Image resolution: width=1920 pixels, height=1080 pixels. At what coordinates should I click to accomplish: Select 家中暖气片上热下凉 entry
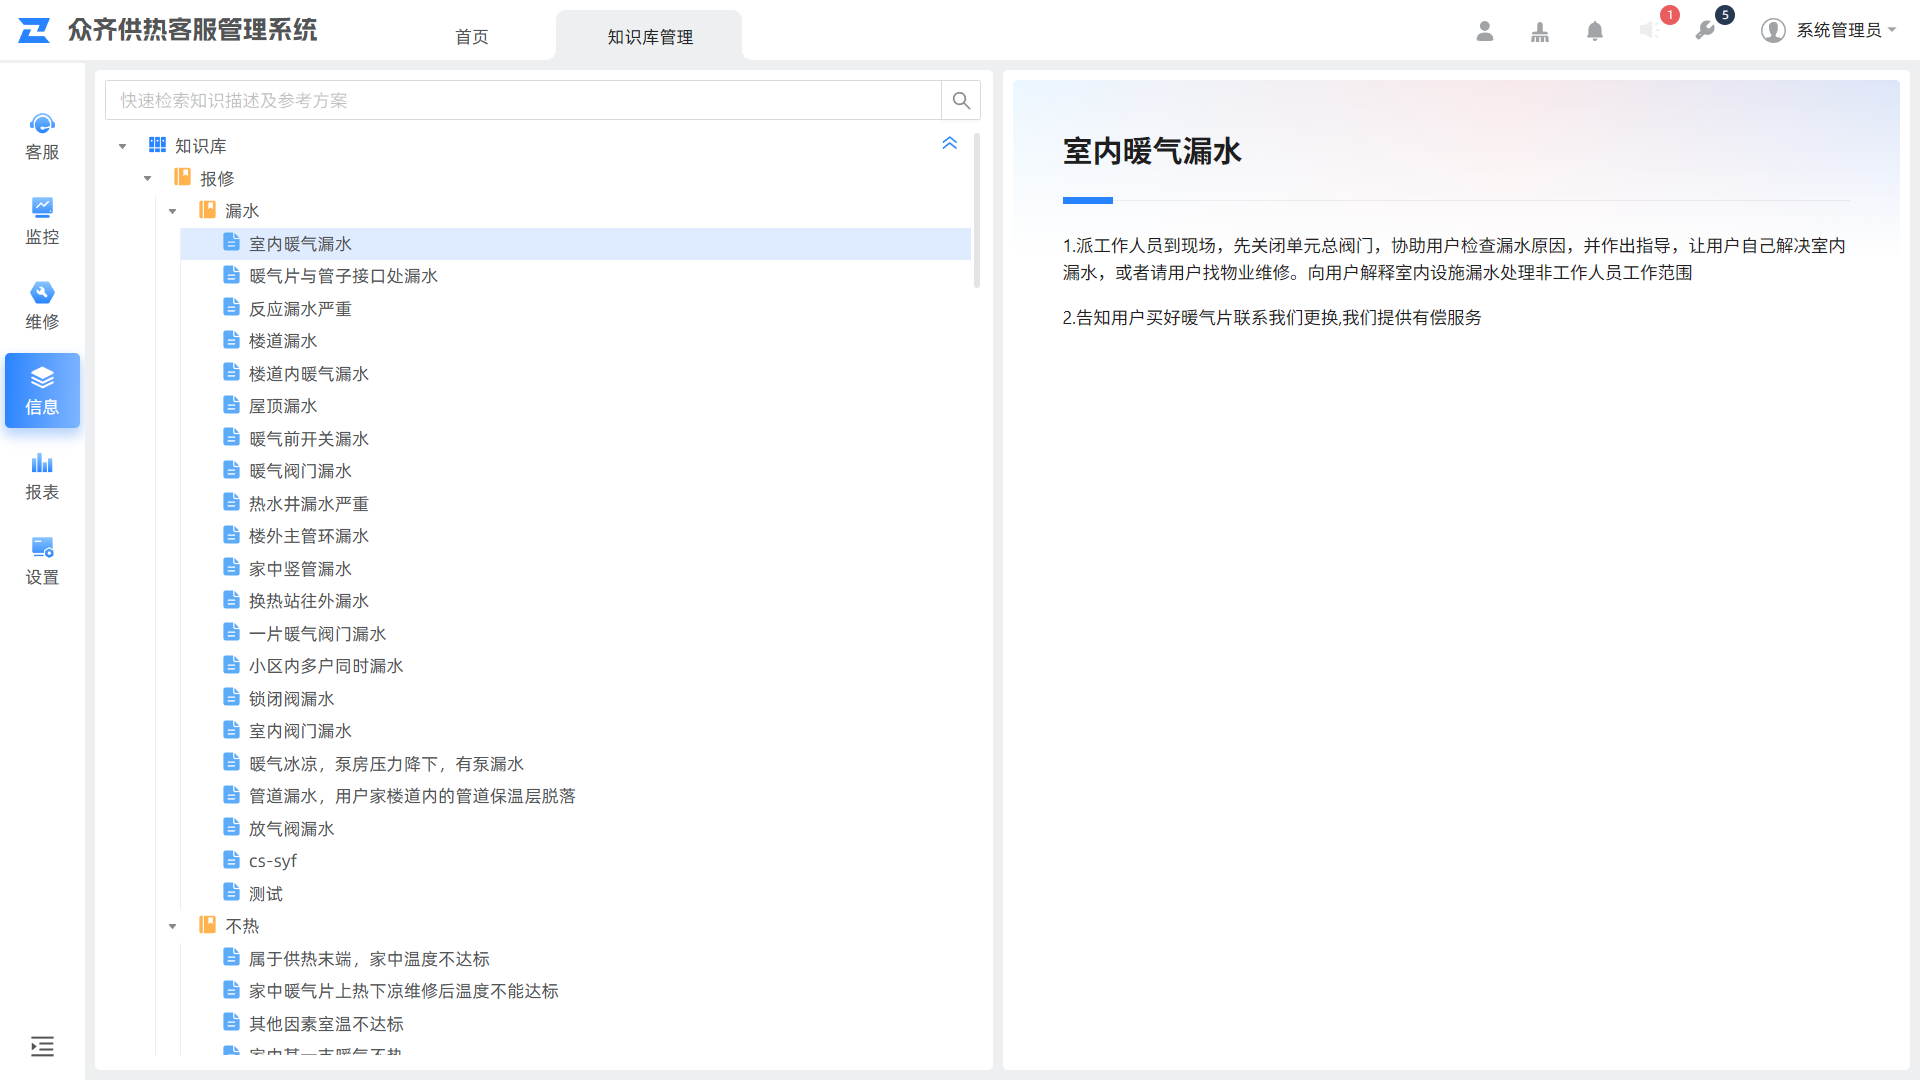pos(403,991)
